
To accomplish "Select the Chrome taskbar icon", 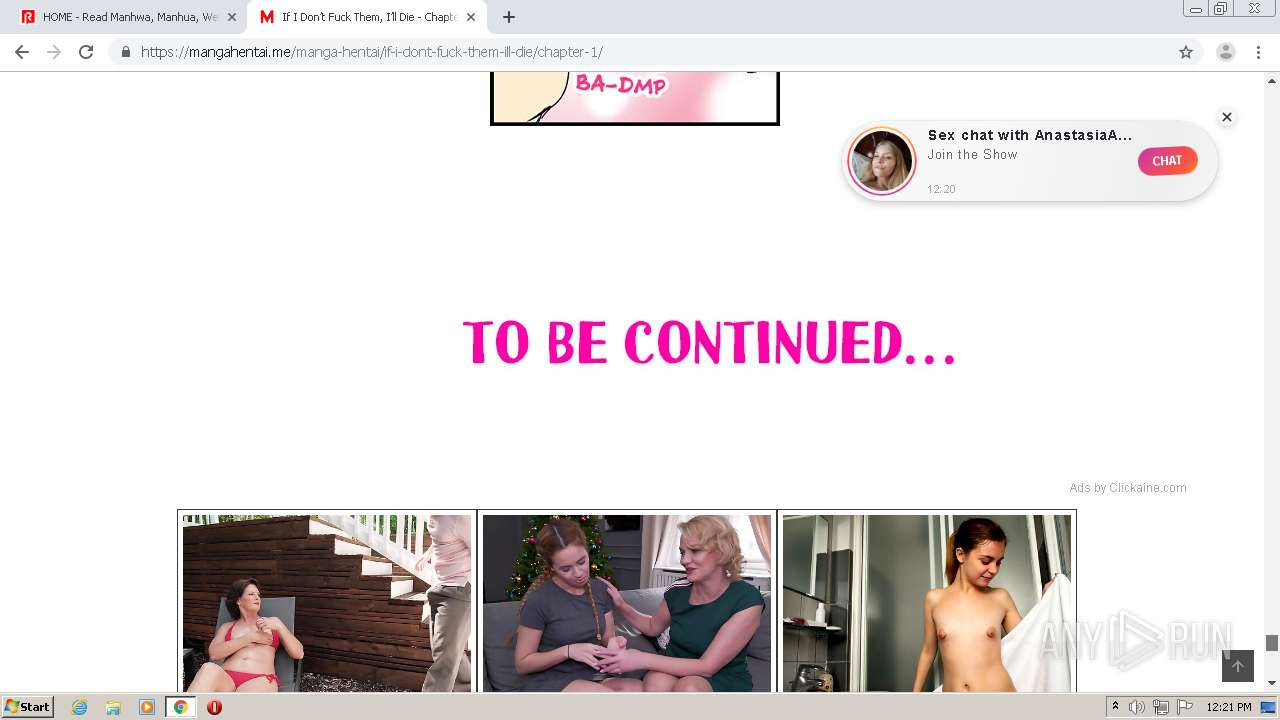I will point(180,707).
